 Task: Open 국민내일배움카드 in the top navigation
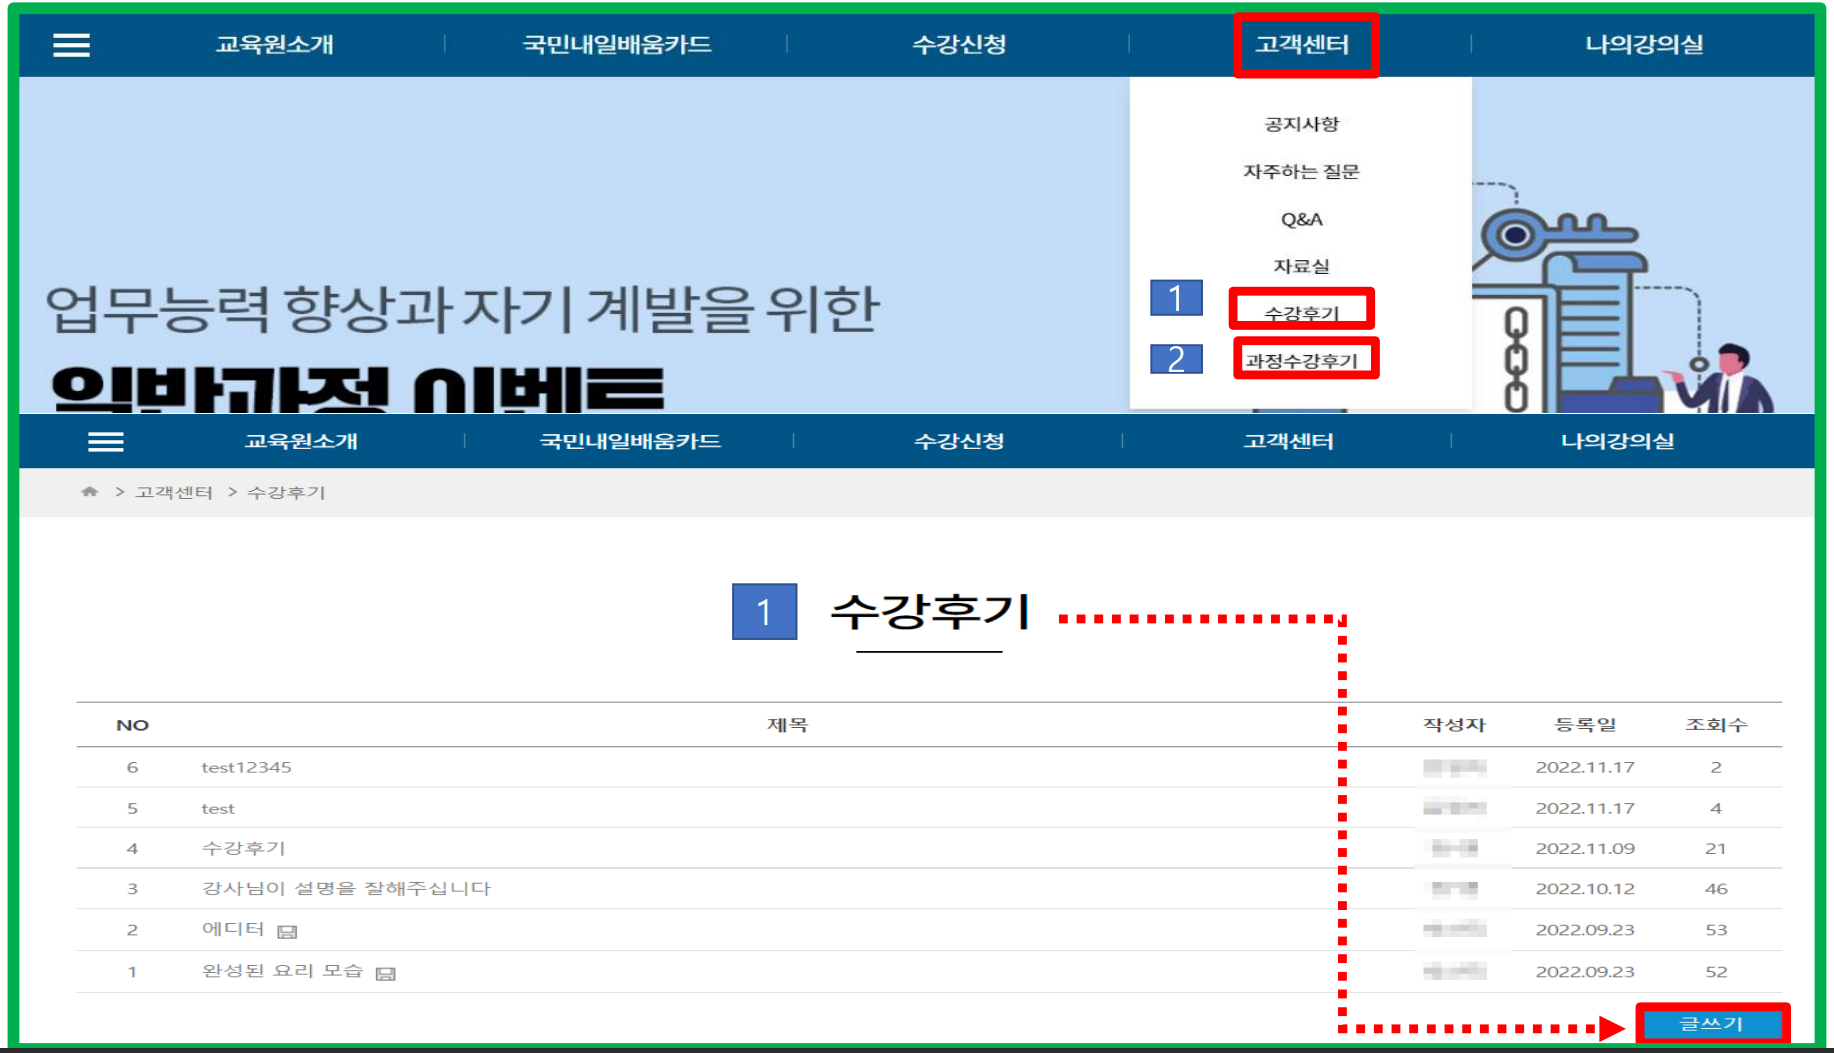(617, 45)
